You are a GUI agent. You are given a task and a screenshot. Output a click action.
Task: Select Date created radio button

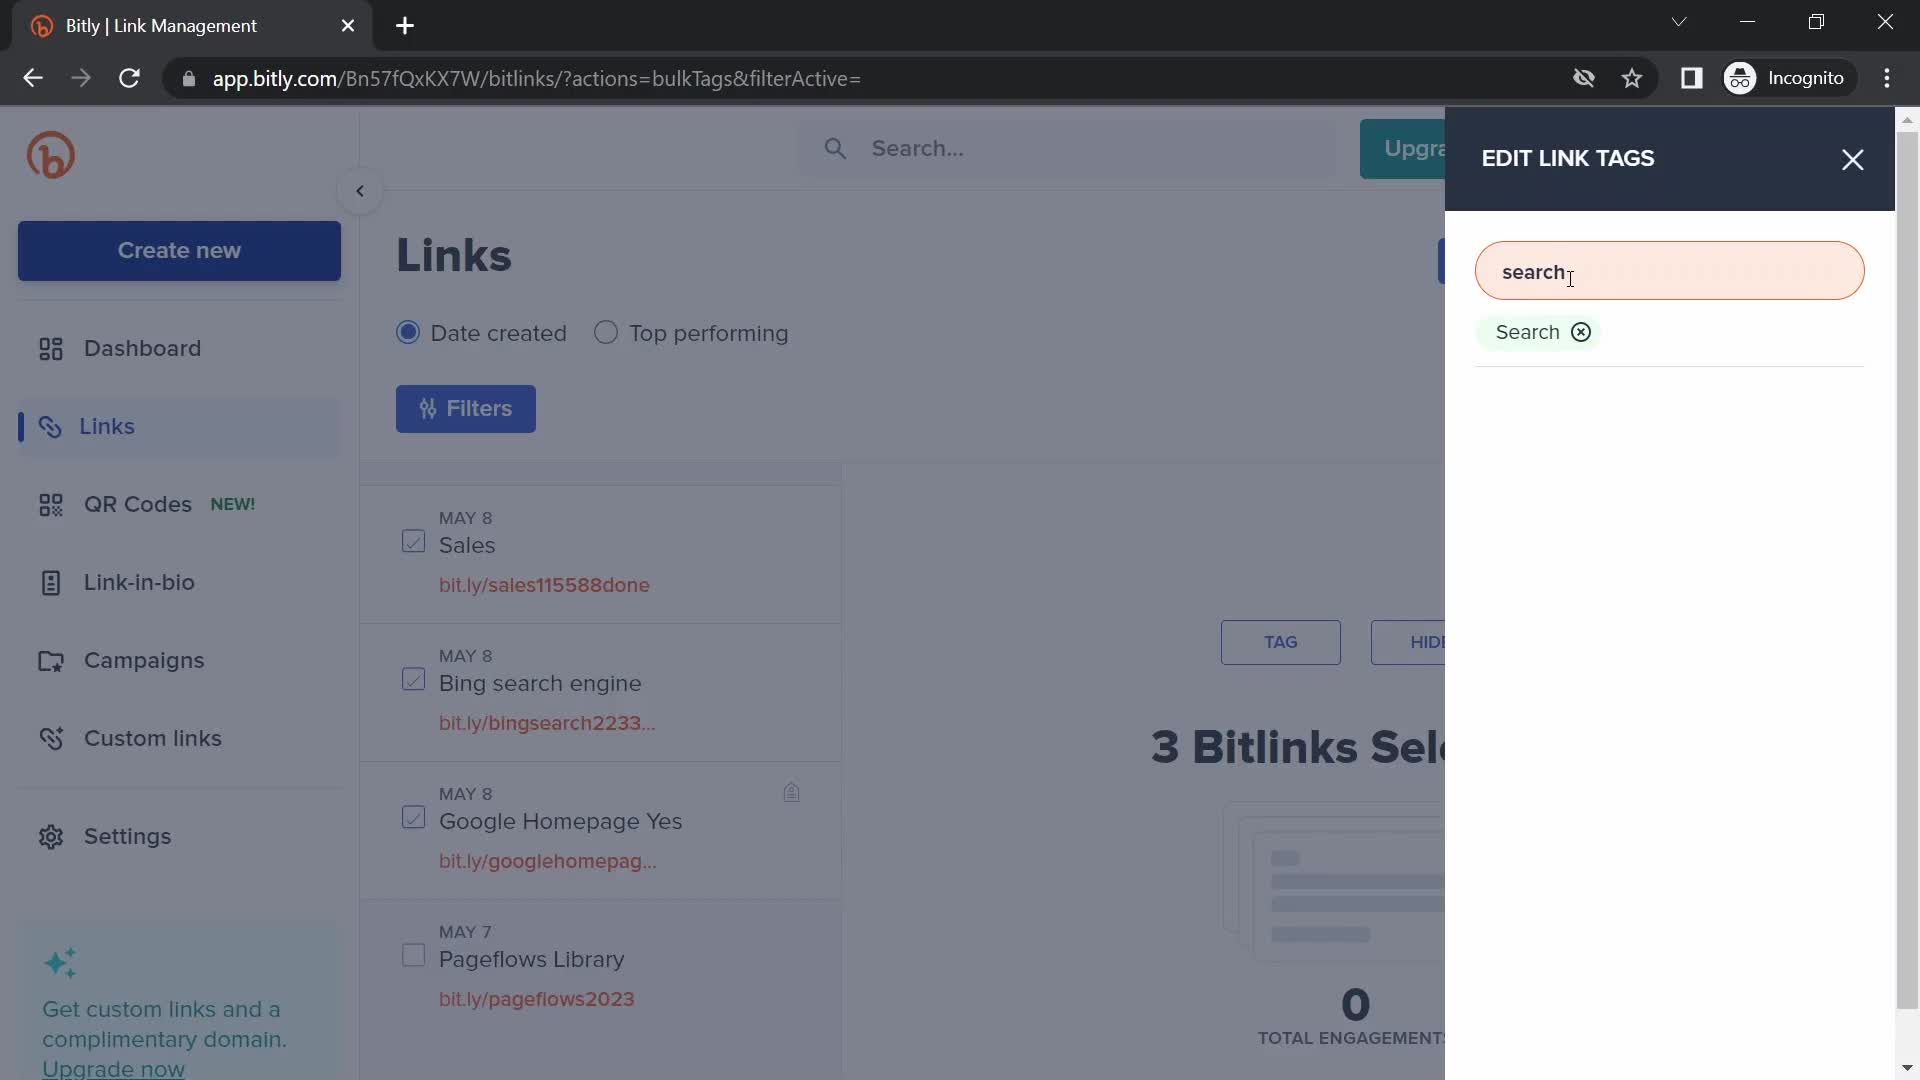[x=405, y=334]
